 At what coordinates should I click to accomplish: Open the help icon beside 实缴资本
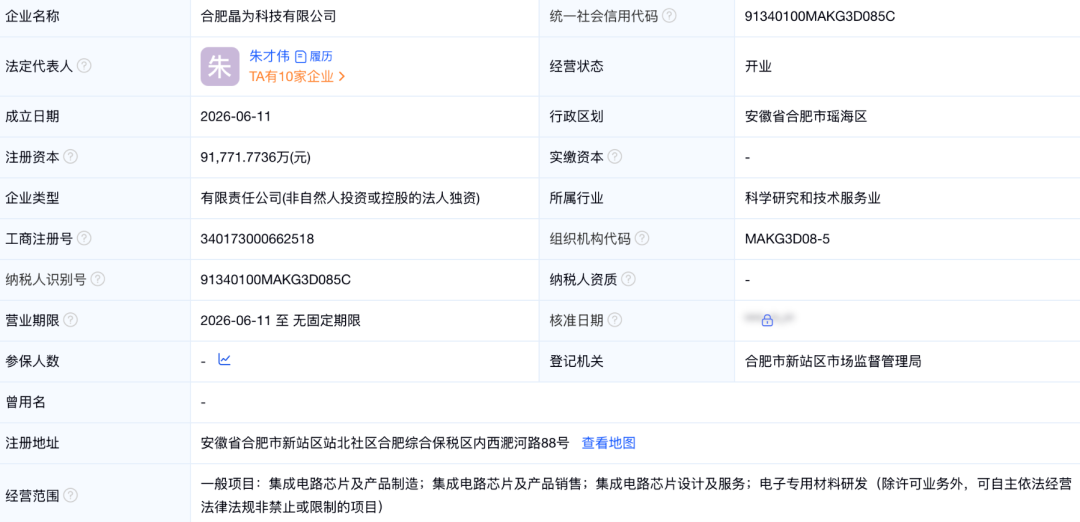(x=615, y=156)
